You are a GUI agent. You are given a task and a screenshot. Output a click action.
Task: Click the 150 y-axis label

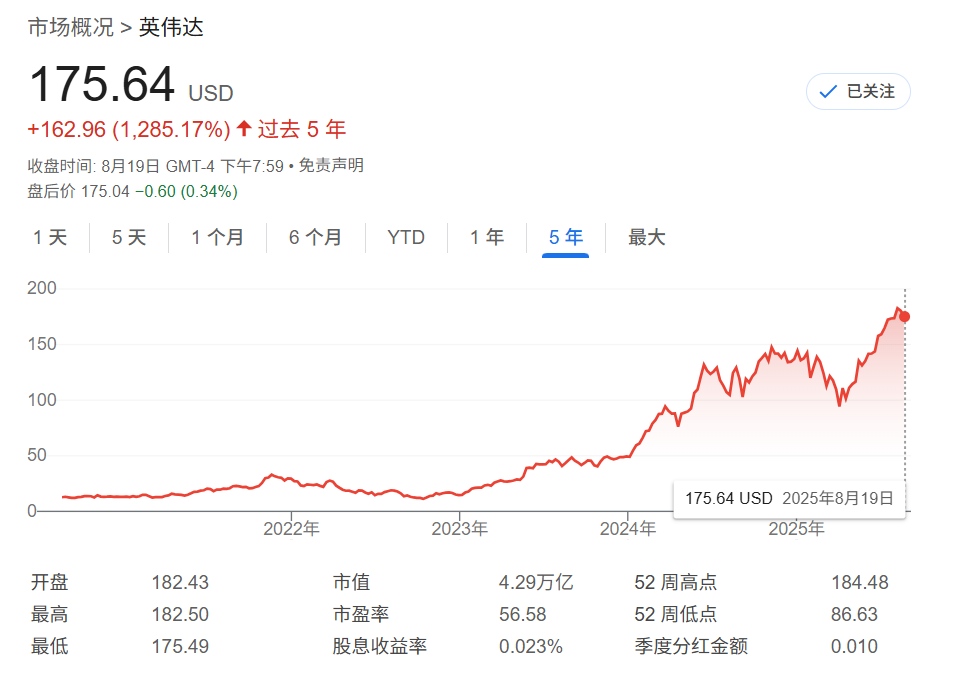[x=42, y=344]
